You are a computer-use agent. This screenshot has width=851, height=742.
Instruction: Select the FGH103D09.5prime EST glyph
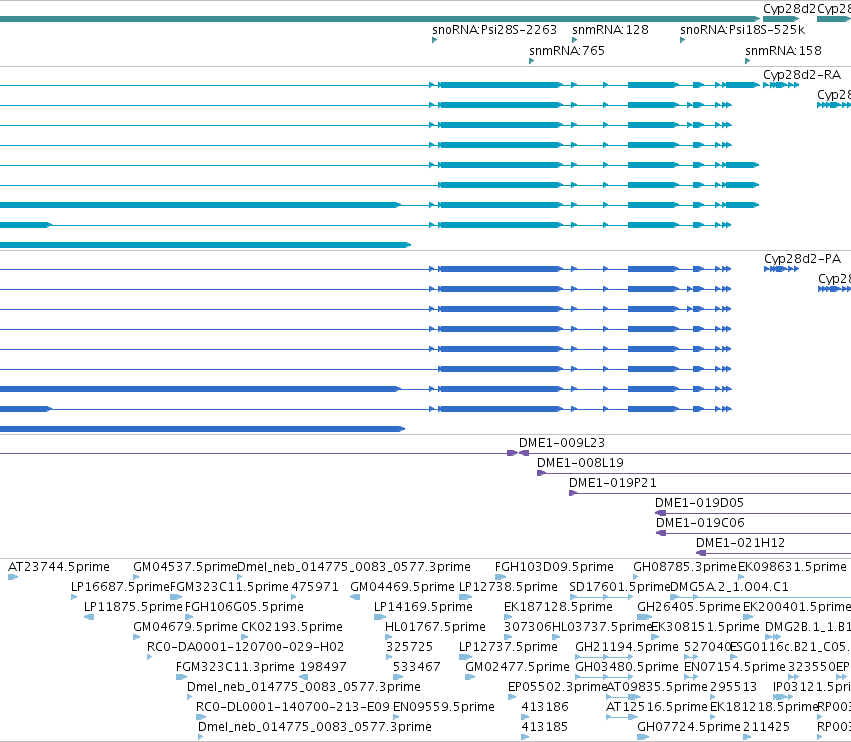click(500, 577)
